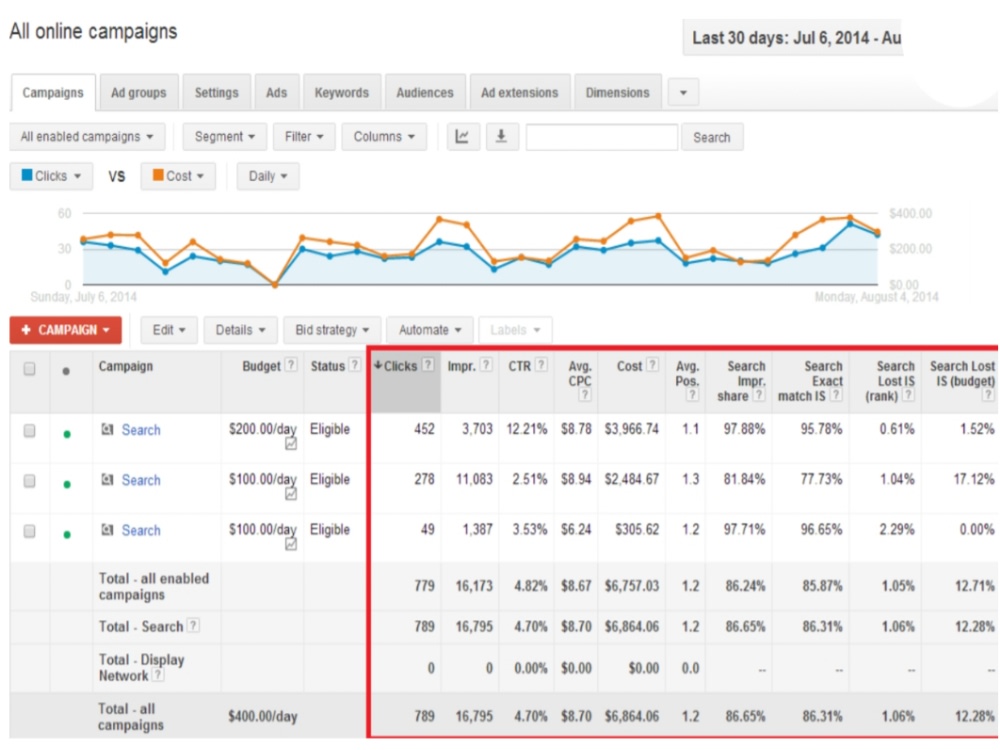Open the Cost metric dropdown
1000x750 pixels.
(x=178, y=176)
